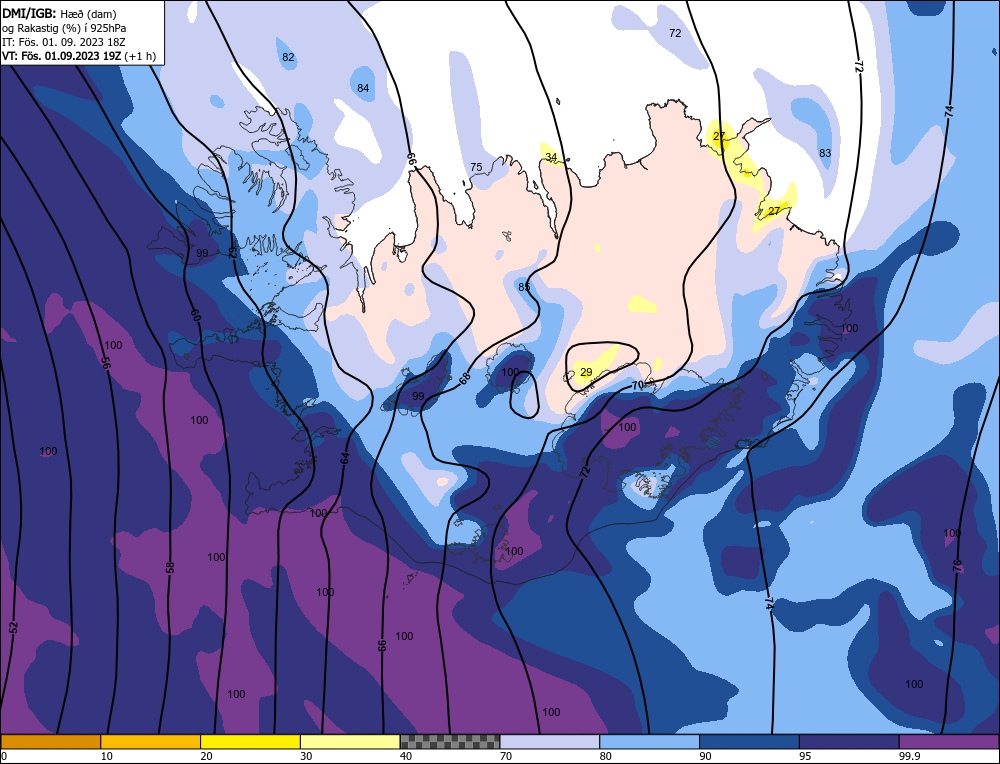Screen dimensions: 1000x764
Task: Select the contour label '58'
Action: pos(170,567)
